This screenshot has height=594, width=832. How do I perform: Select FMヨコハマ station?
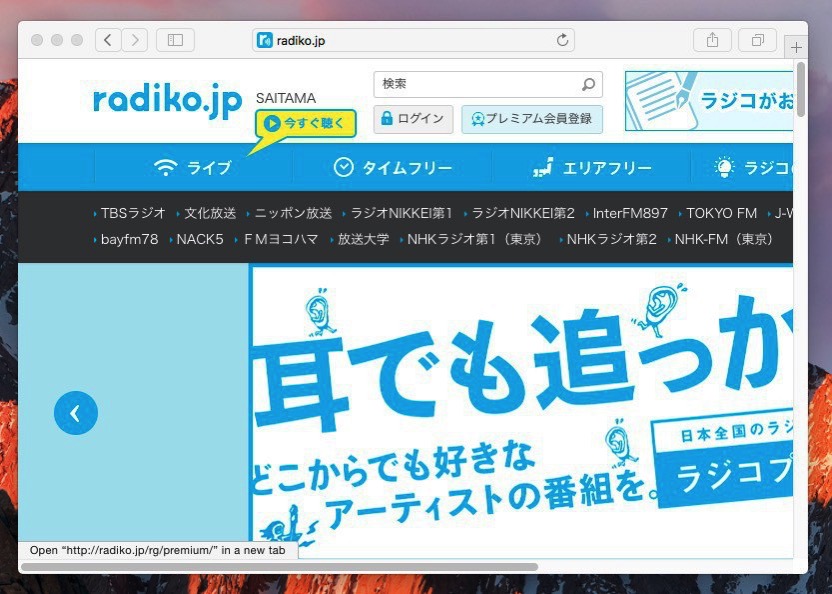click(x=280, y=239)
